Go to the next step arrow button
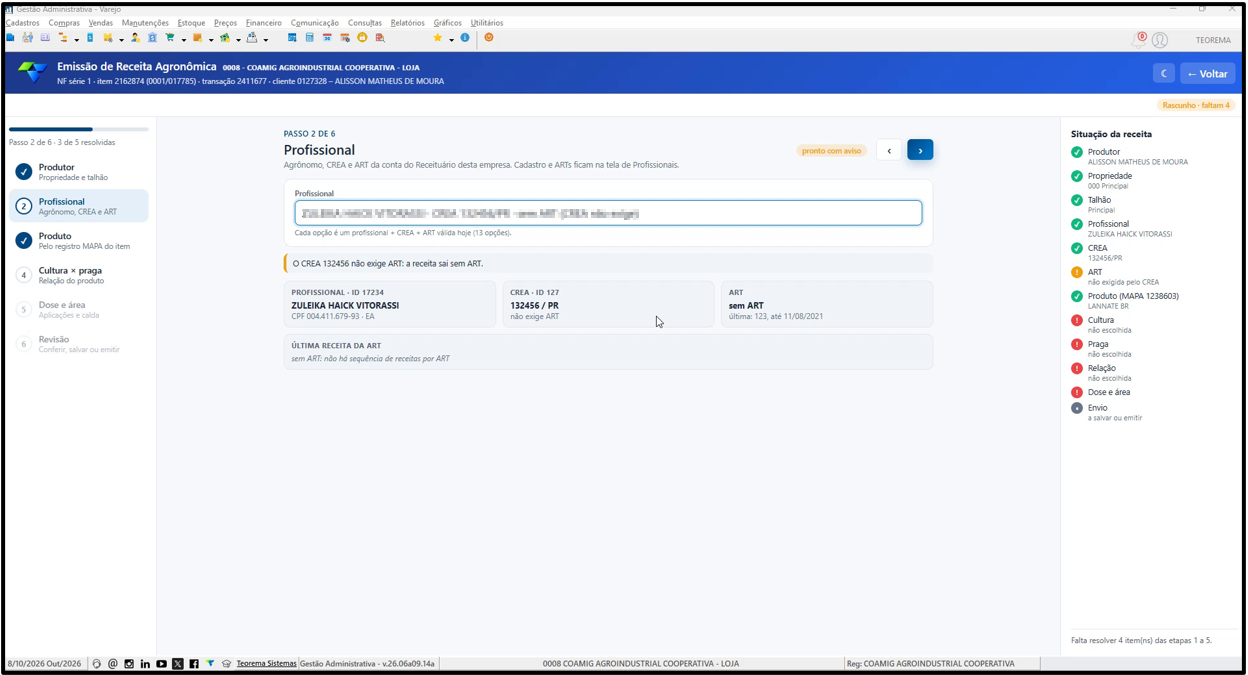This screenshot has width=1248, height=675. point(920,150)
